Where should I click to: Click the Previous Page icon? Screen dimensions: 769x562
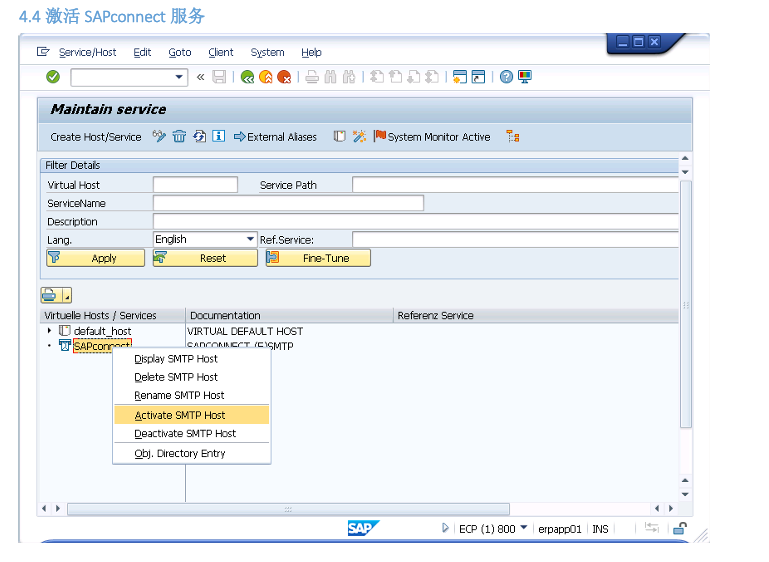[x=395, y=77]
